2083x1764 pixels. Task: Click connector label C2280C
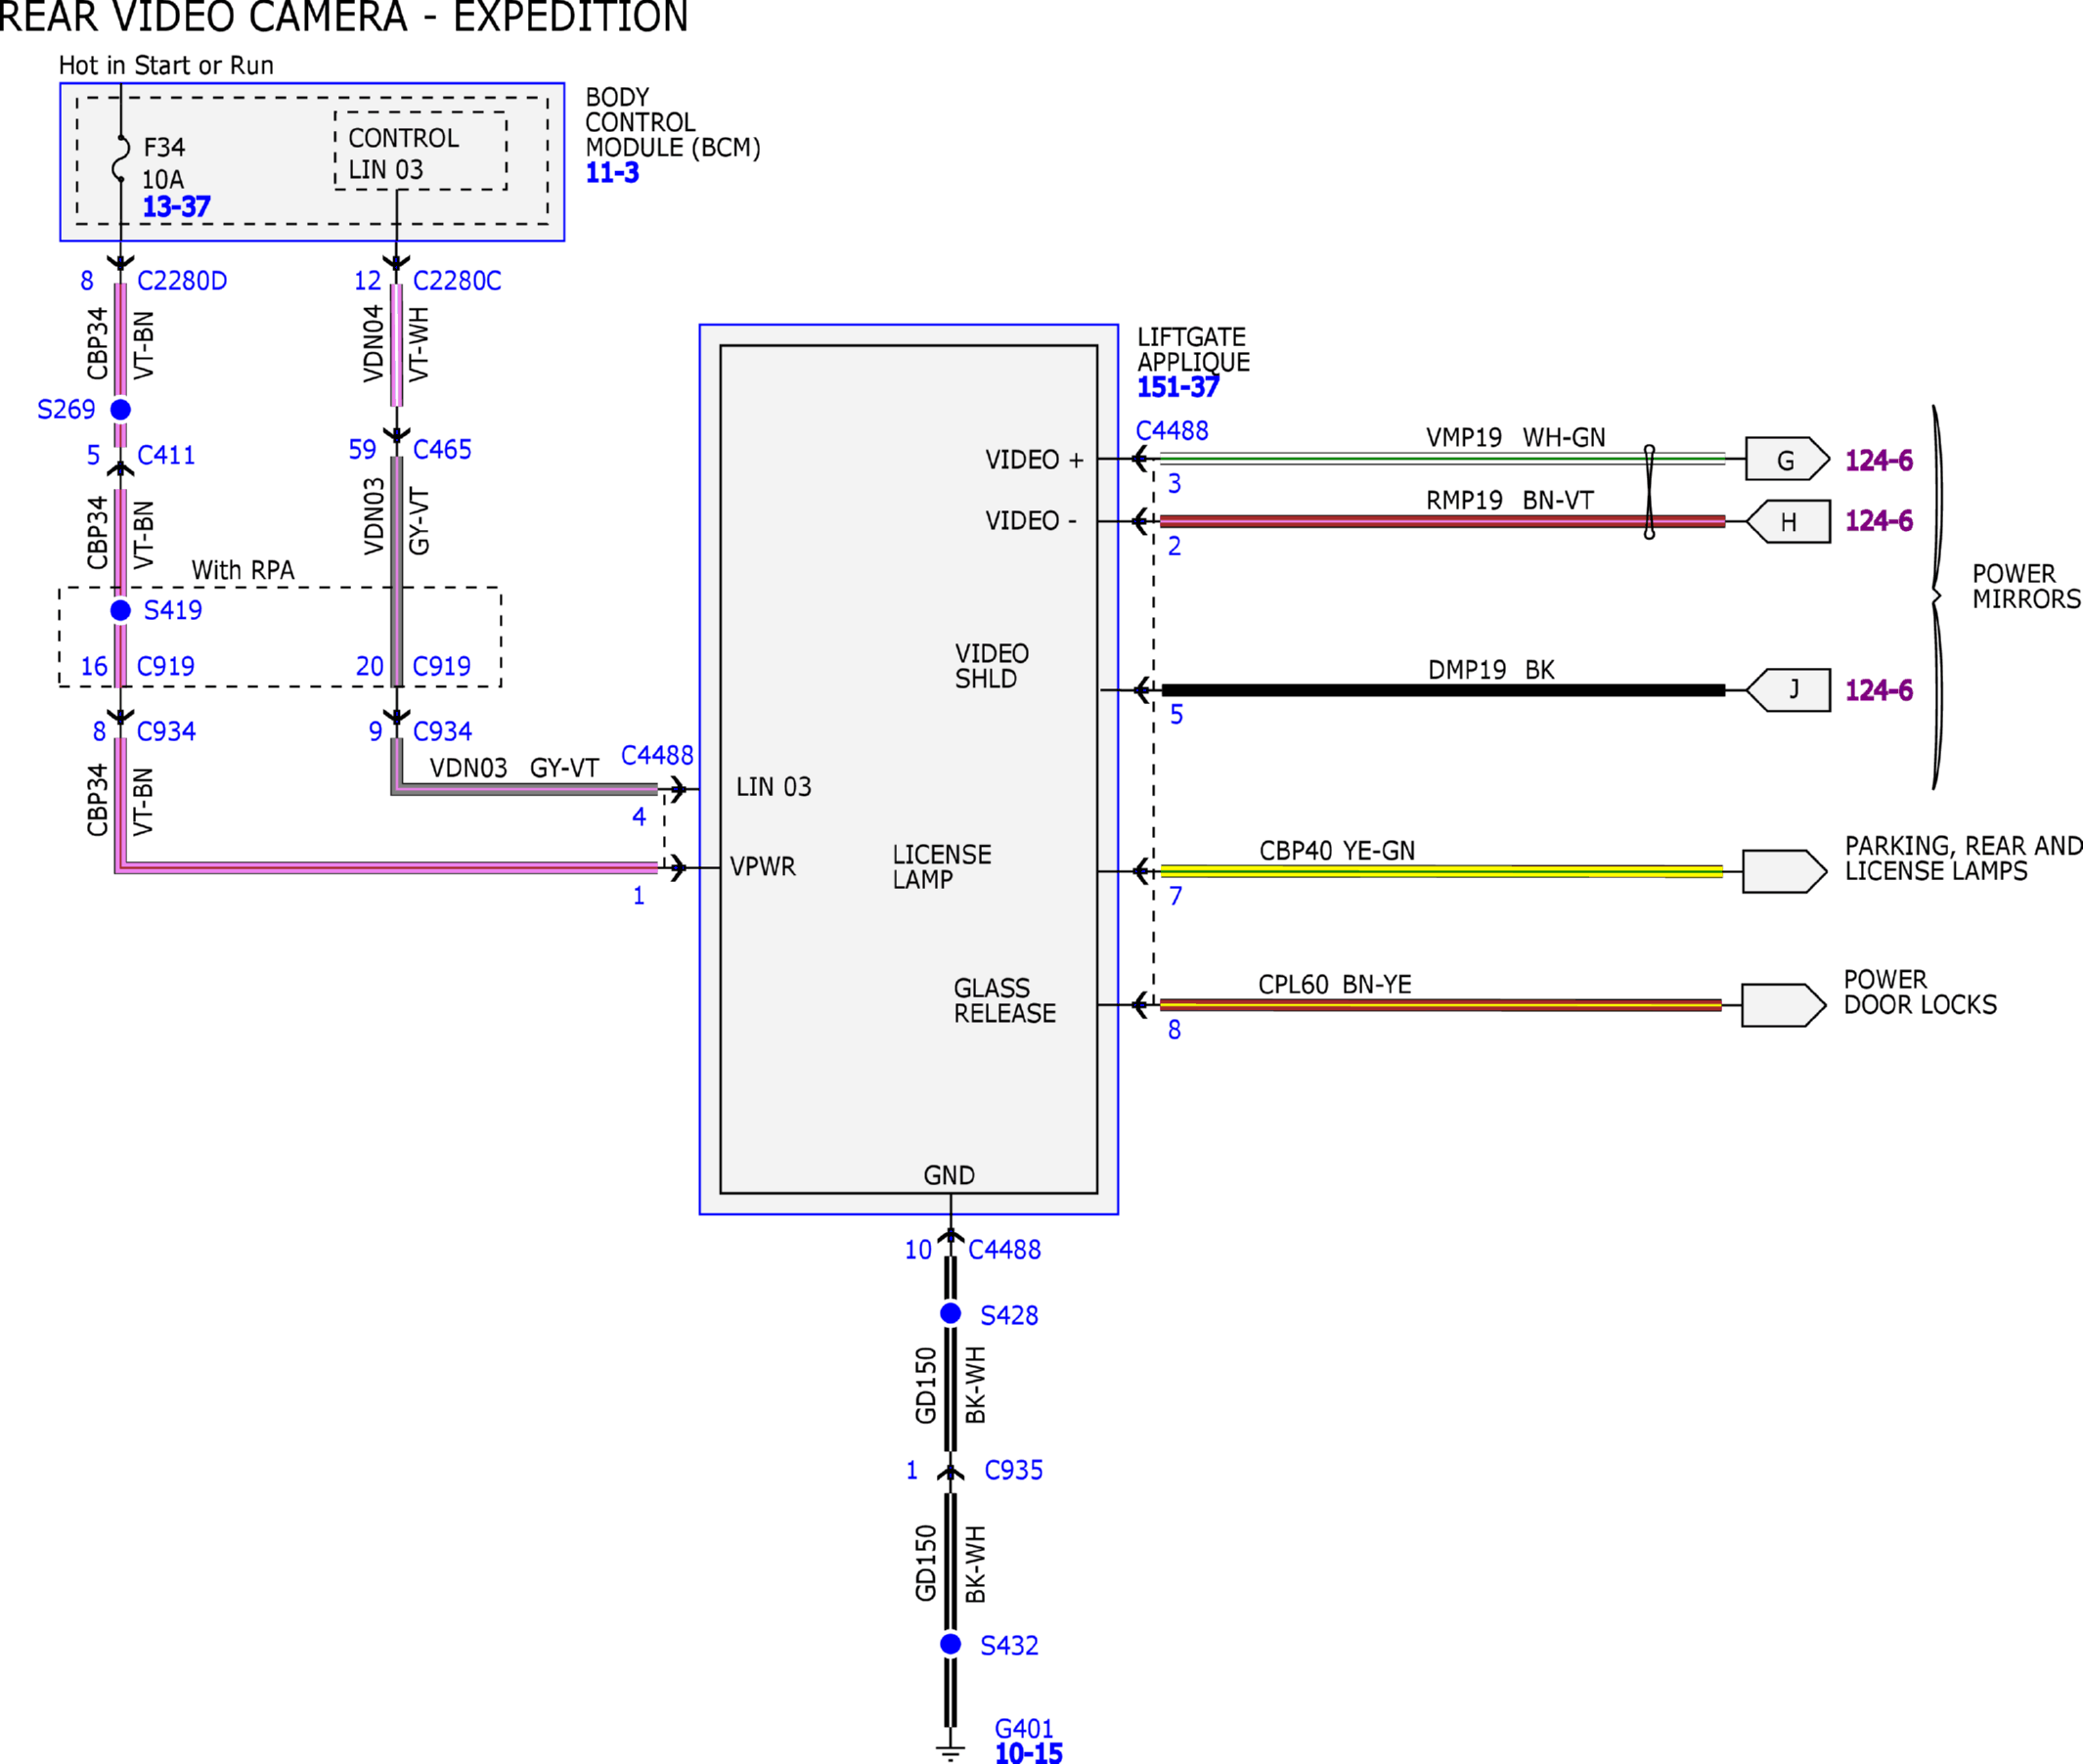pyautogui.click(x=457, y=281)
